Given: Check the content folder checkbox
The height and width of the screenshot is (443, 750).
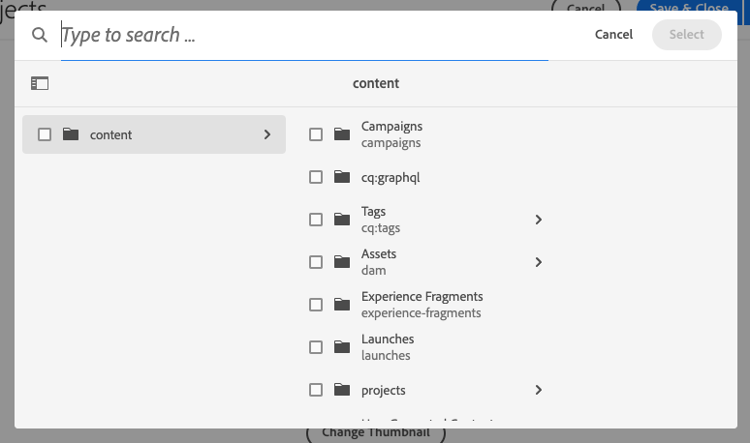Looking at the screenshot, I should (44, 134).
